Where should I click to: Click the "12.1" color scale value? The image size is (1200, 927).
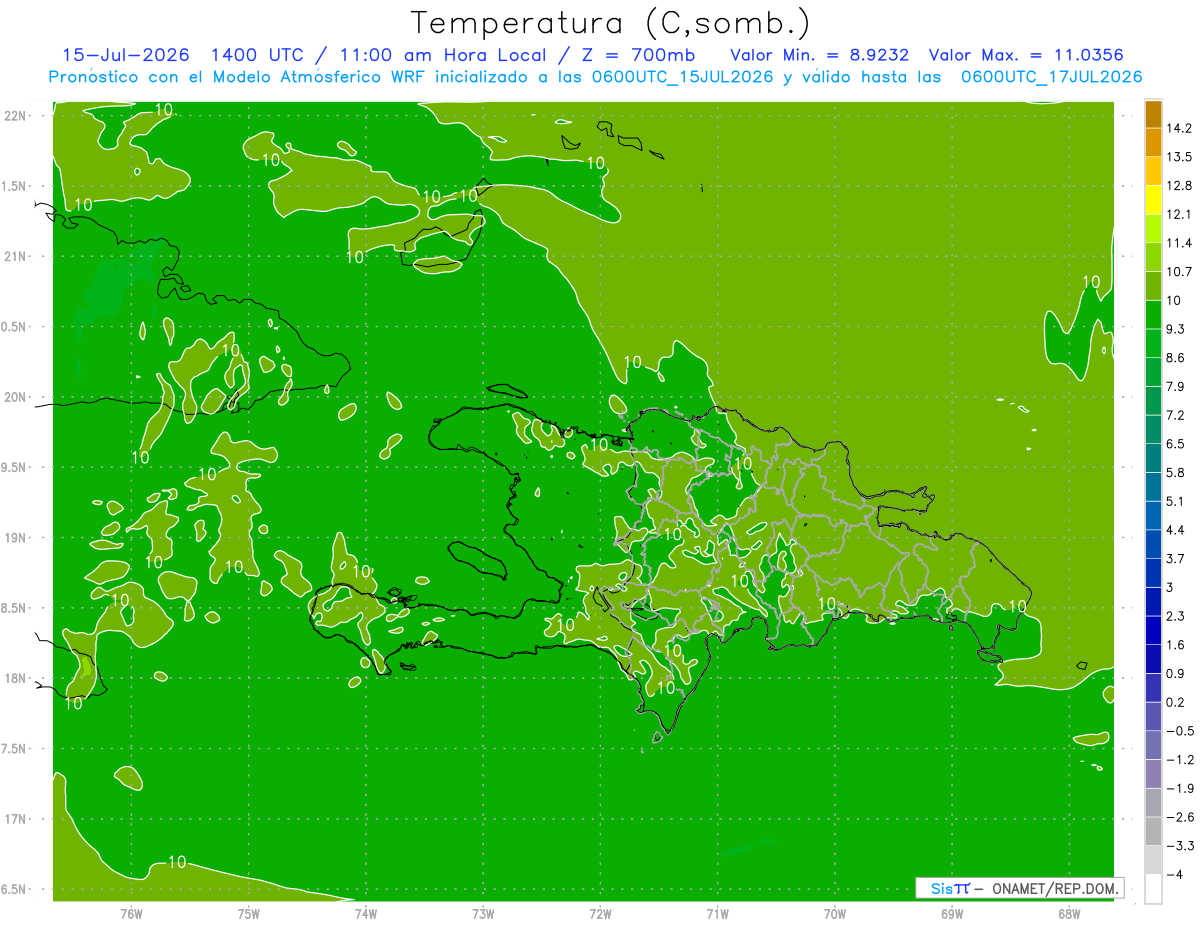click(1179, 215)
